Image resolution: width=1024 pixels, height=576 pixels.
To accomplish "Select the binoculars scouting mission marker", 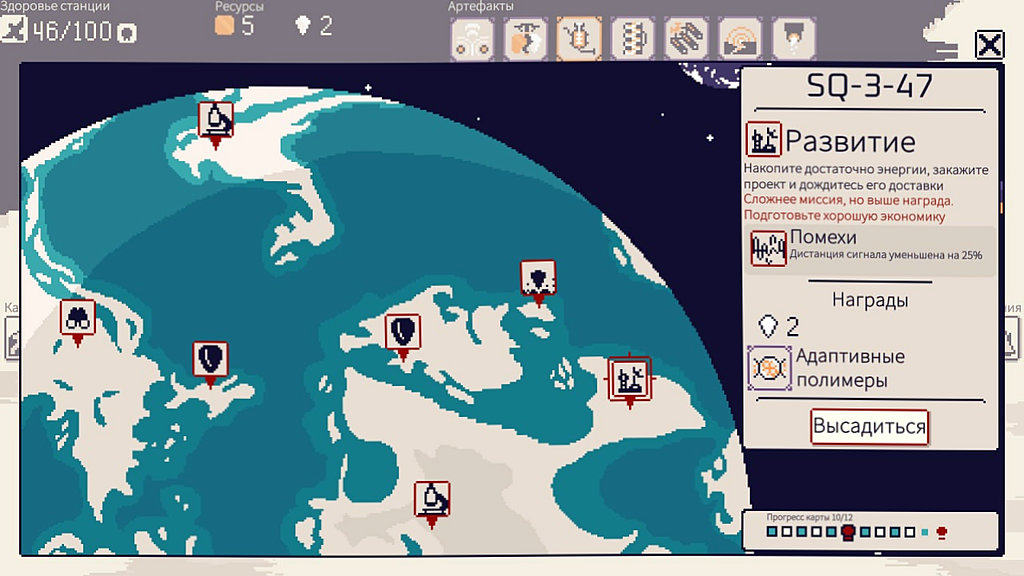I will pyautogui.click(x=78, y=319).
